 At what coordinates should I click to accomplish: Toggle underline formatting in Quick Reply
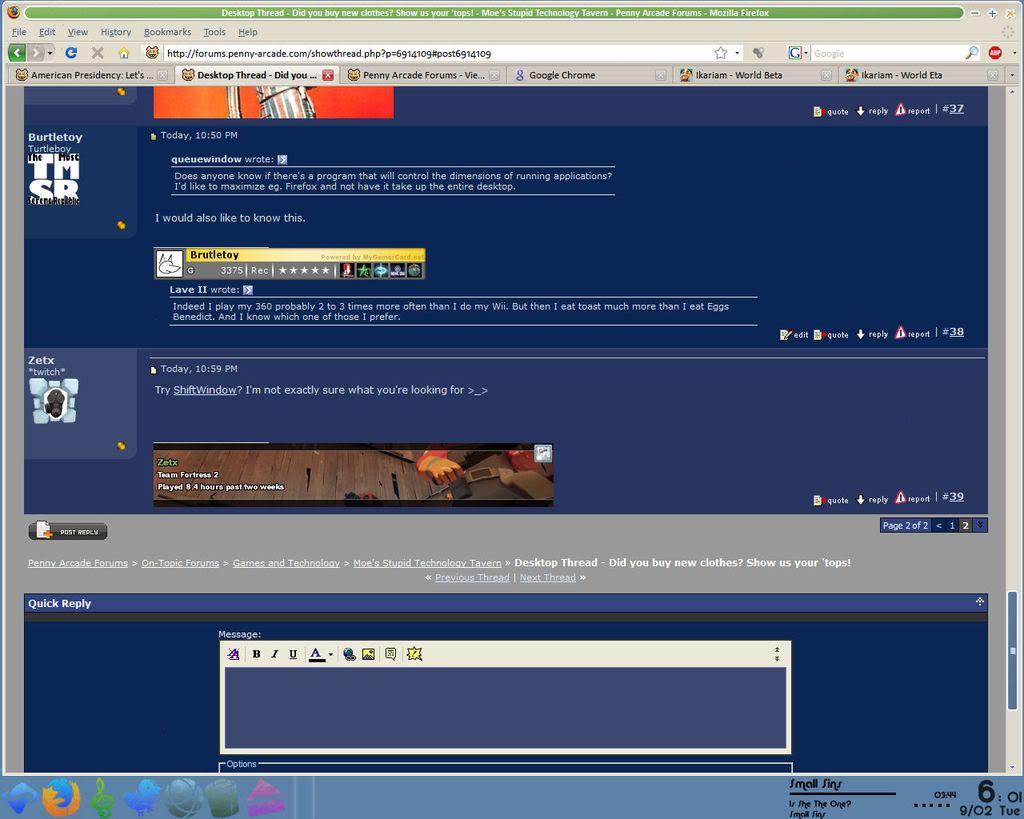click(x=293, y=654)
